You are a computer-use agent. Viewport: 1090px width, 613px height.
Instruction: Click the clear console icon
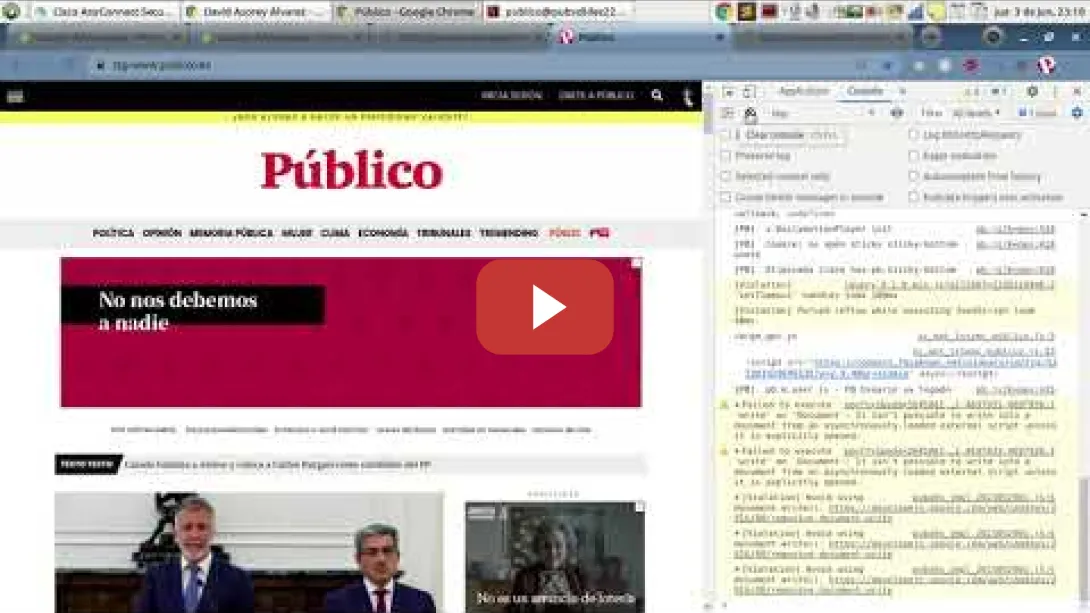coord(750,113)
